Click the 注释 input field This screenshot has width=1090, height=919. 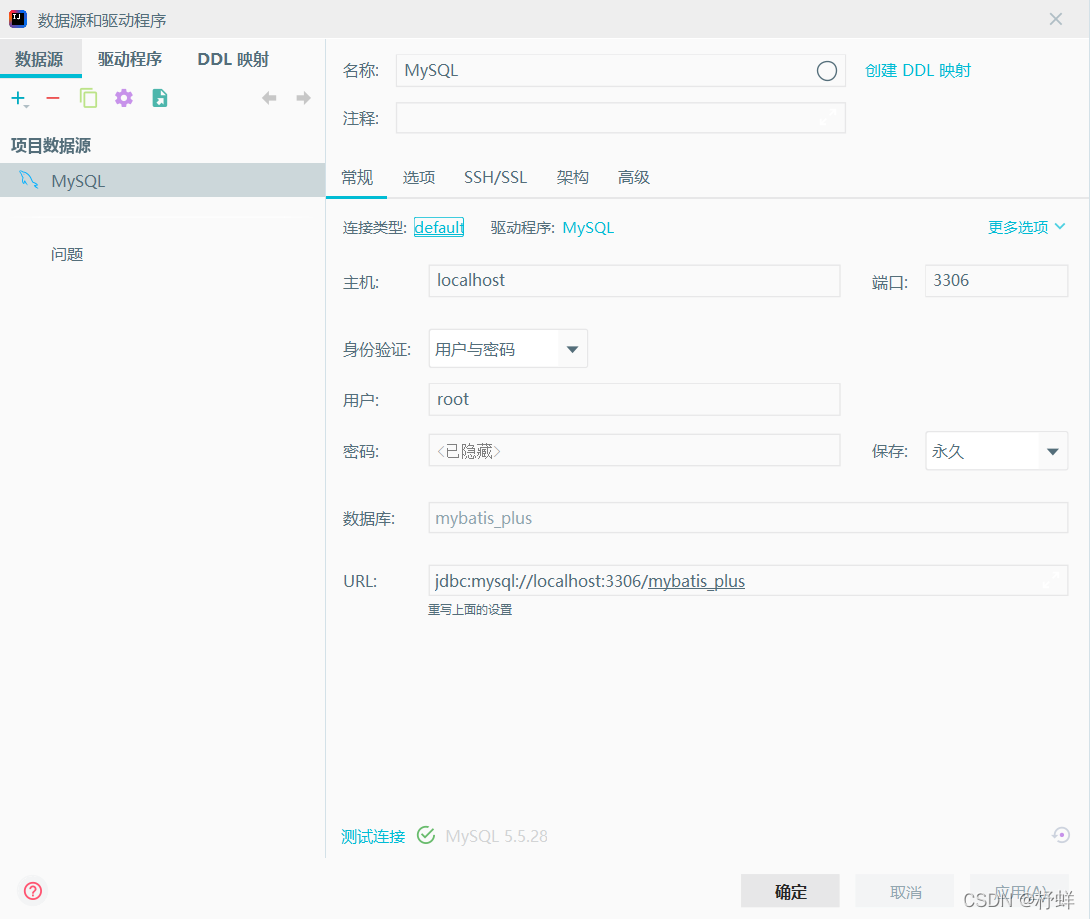click(x=621, y=117)
